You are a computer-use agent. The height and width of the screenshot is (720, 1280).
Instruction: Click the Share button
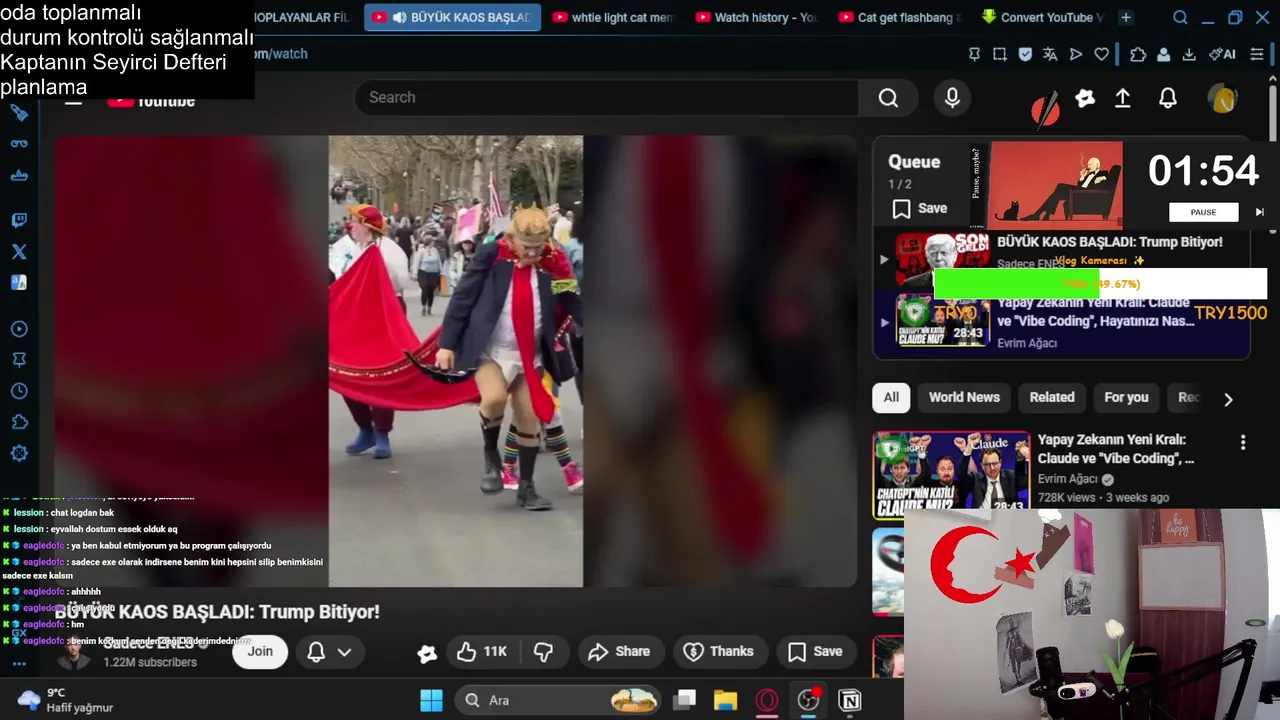pyautogui.click(x=619, y=652)
